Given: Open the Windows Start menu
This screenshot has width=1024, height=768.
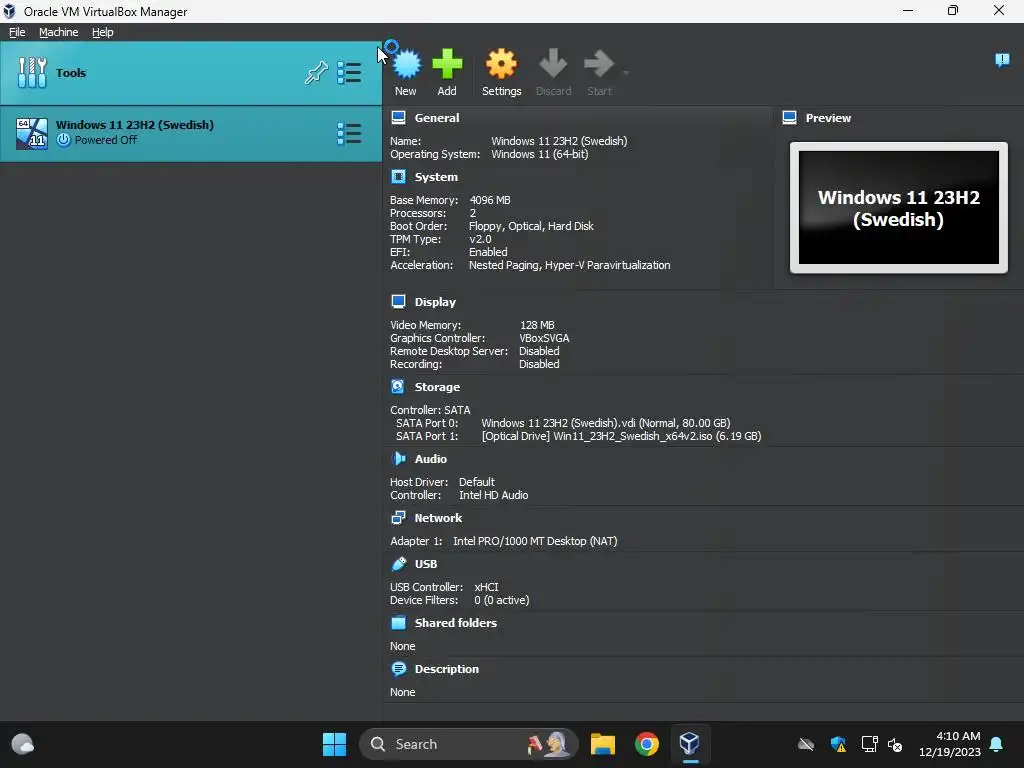Looking at the screenshot, I should coord(334,744).
